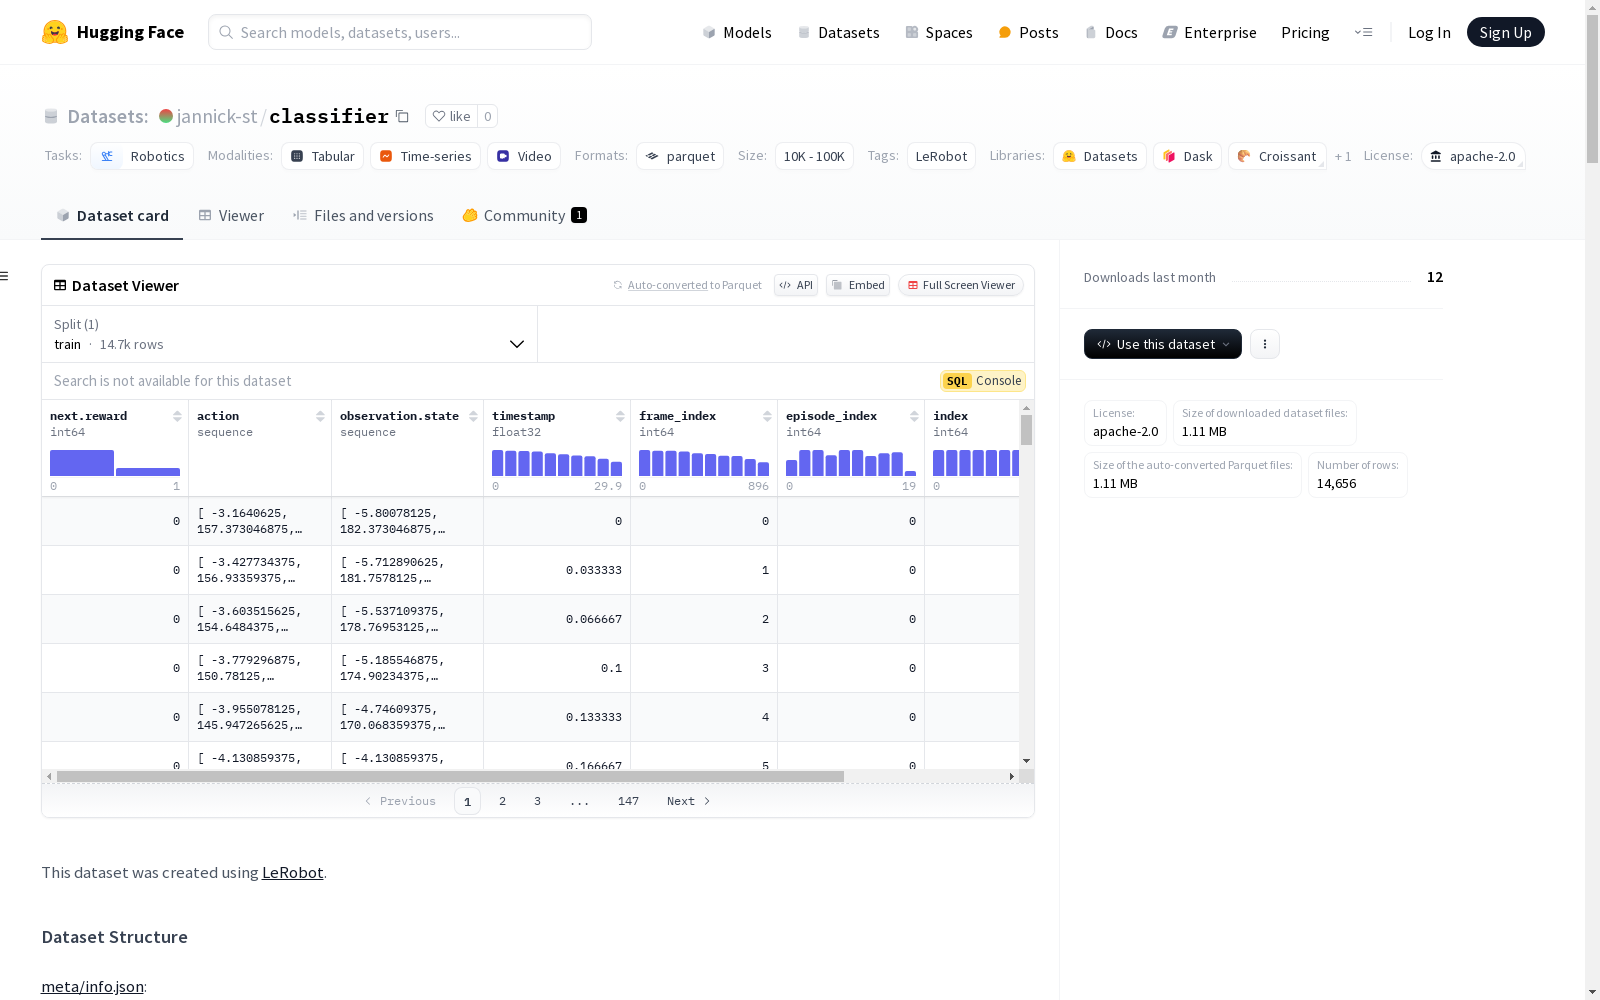Select the Datasets library tag
This screenshot has height=1000, width=1600.
tap(1100, 156)
